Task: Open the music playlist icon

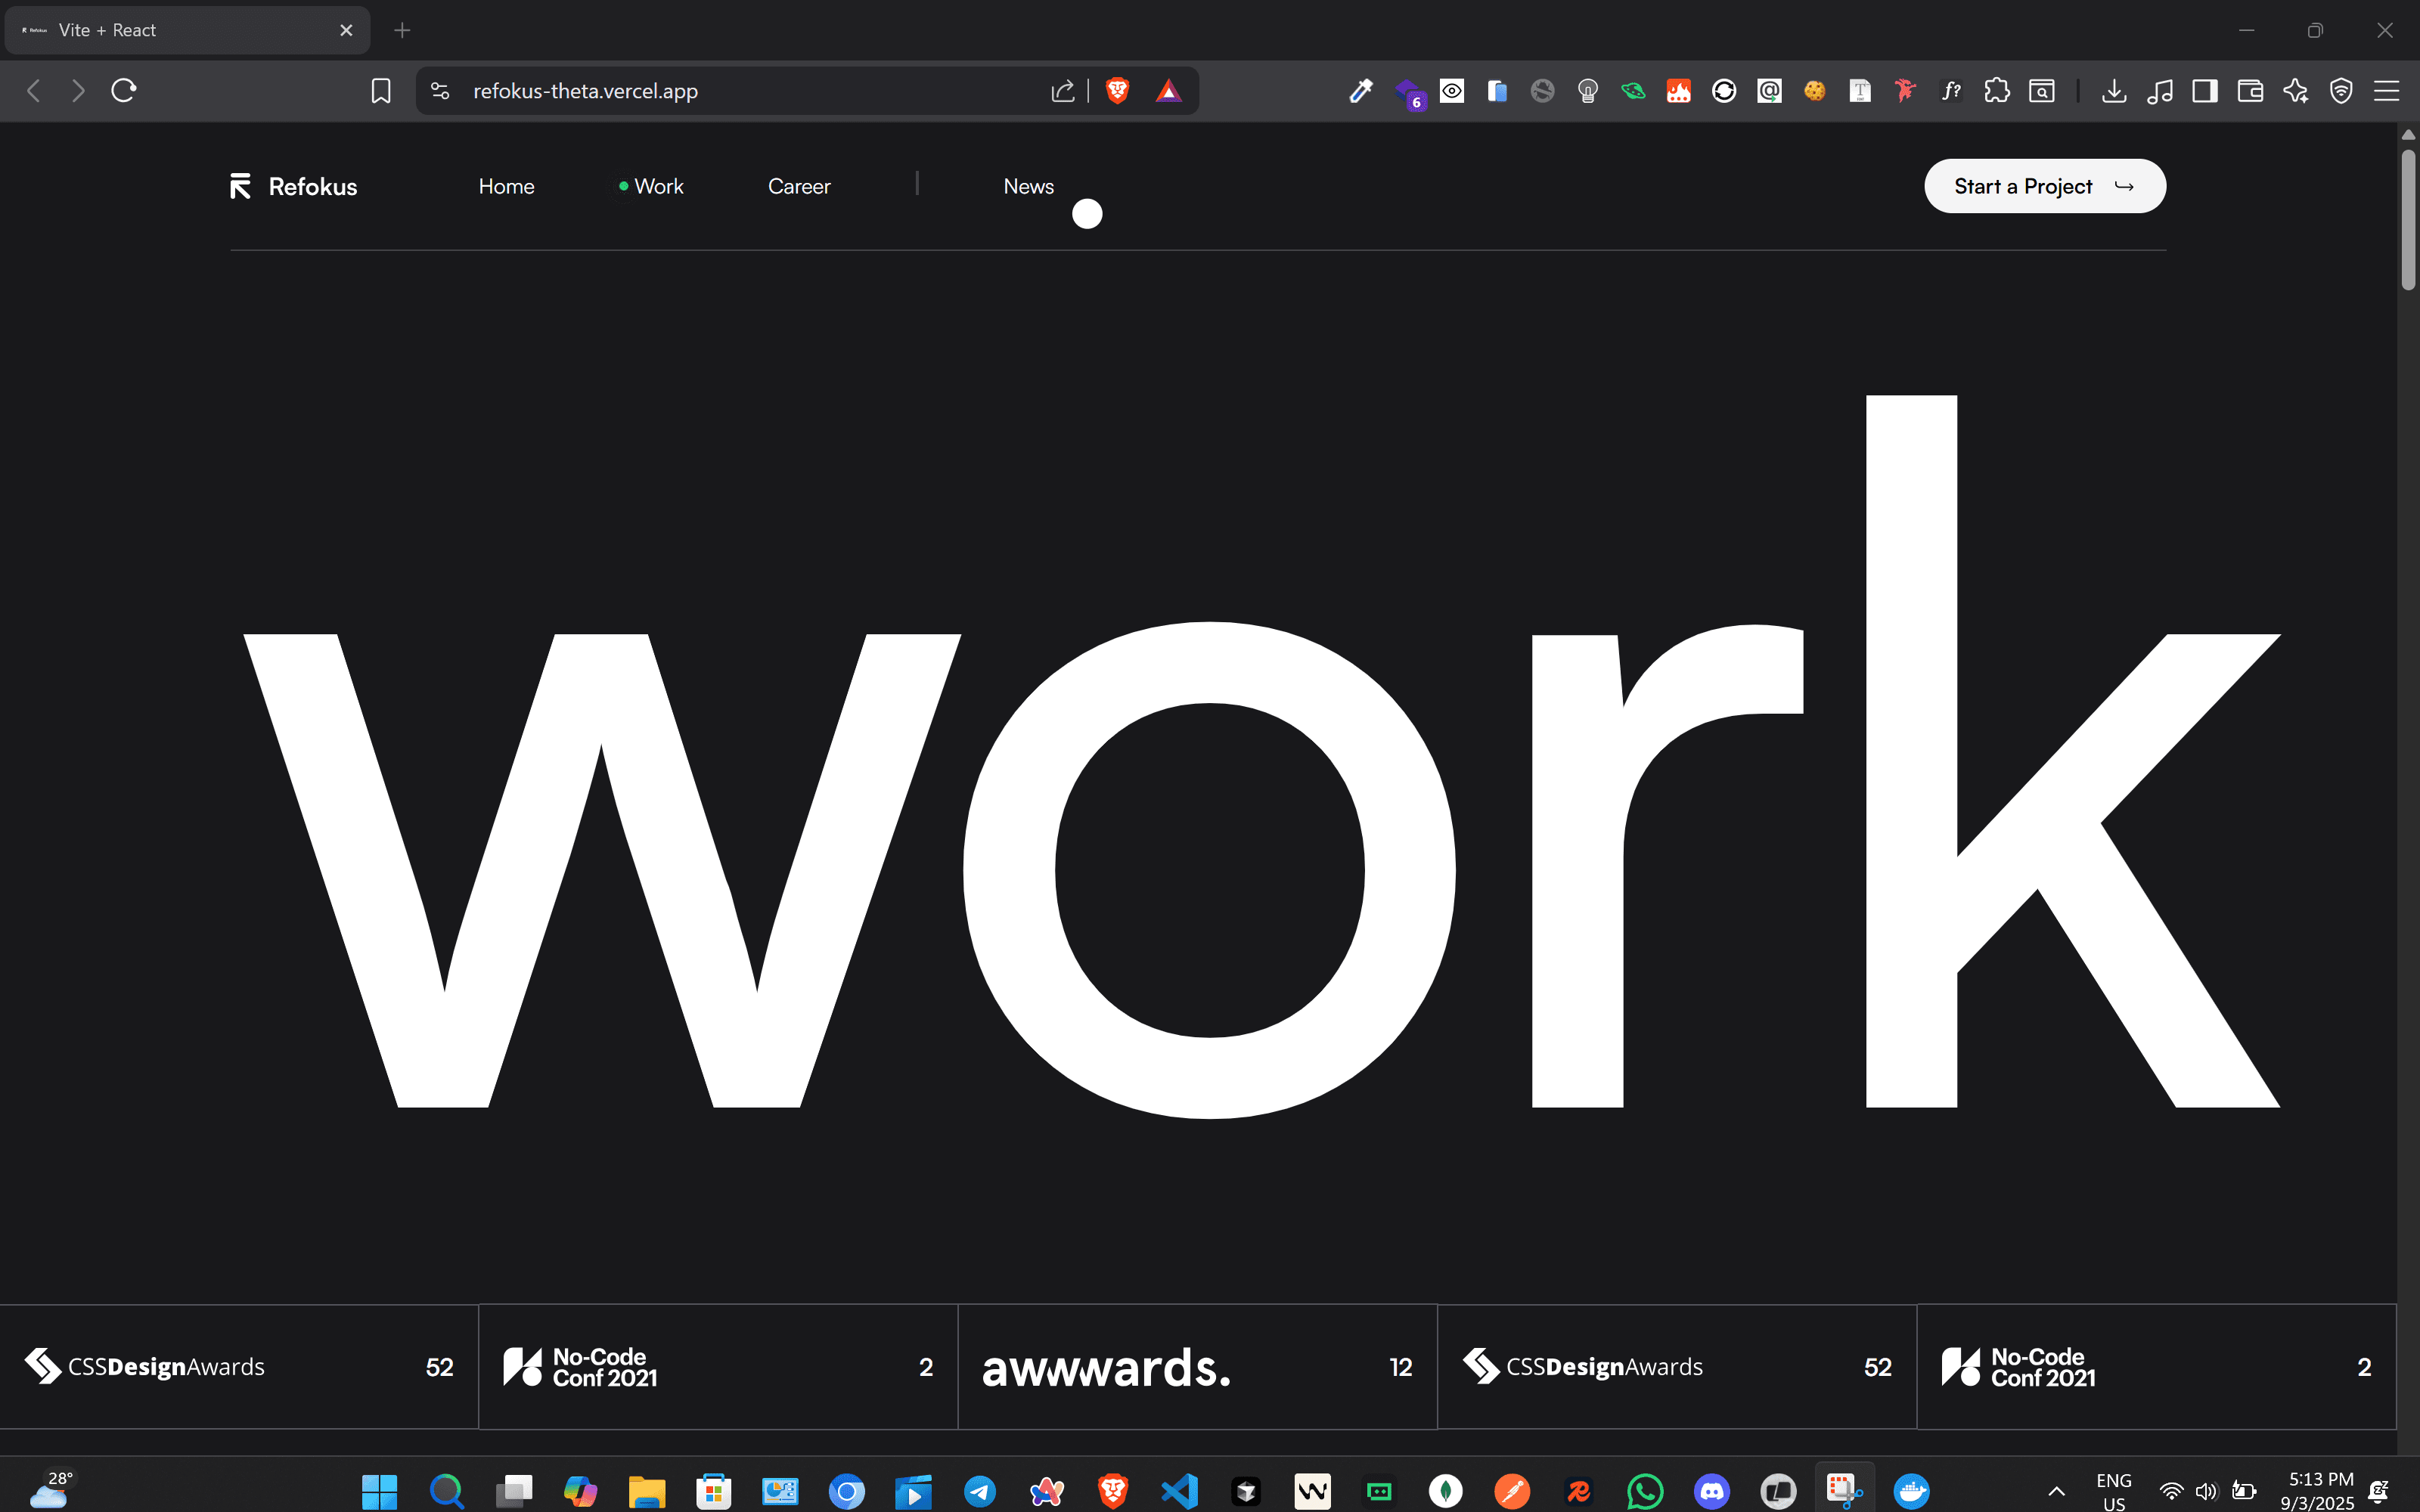Action: [2160, 91]
